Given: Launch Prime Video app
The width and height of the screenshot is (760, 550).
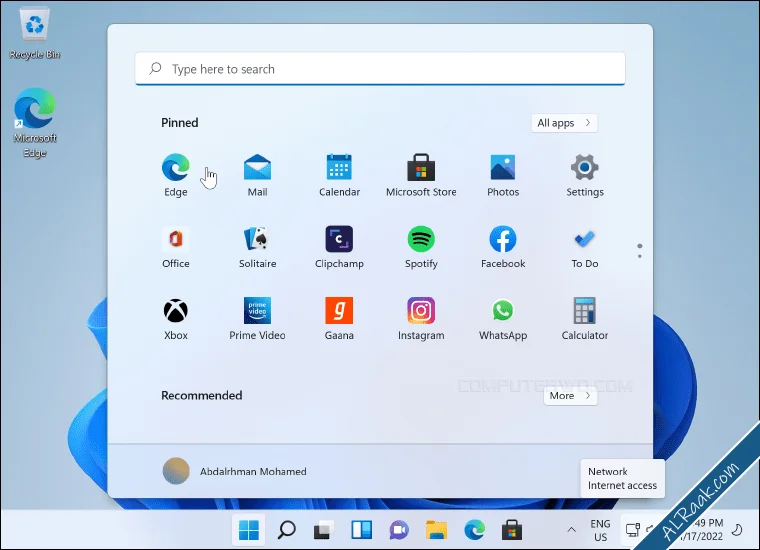Looking at the screenshot, I should 257,318.
